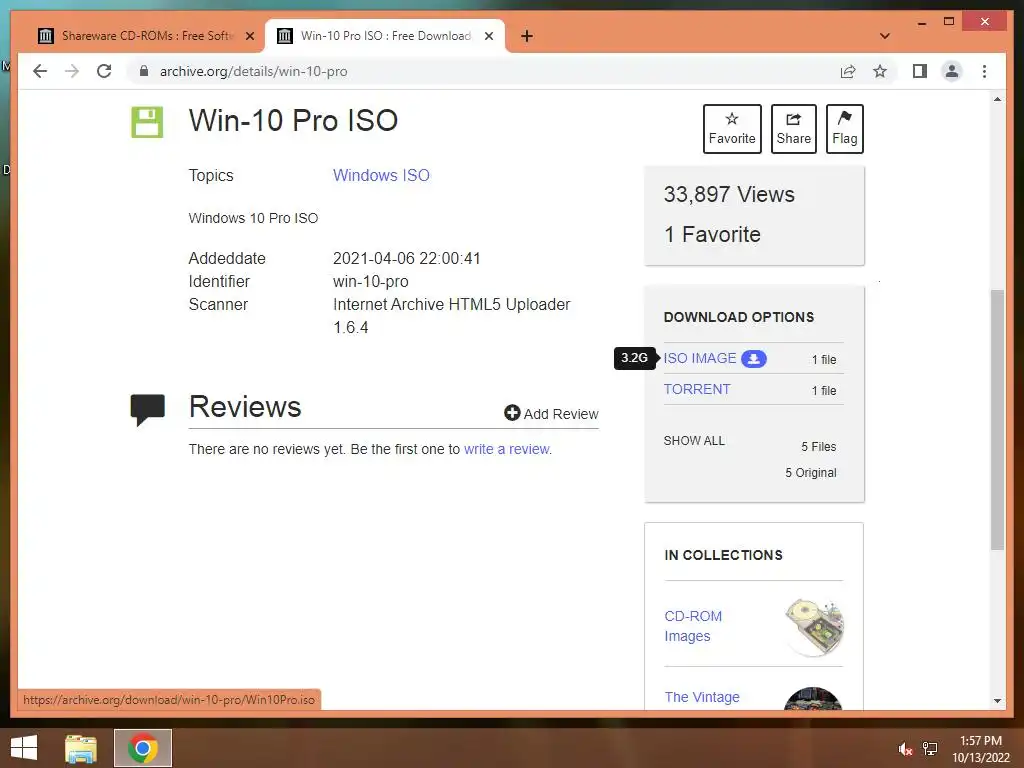This screenshot has width=1024, height=768.
Task: Click the 5 Original files entry
Action: (x=810, y=473)
